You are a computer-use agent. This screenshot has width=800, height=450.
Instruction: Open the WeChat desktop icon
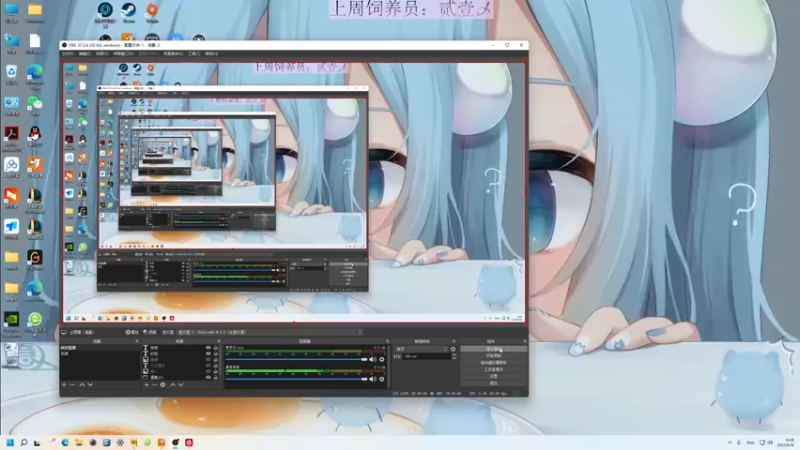pyautogui.click(x=35, y=106)
